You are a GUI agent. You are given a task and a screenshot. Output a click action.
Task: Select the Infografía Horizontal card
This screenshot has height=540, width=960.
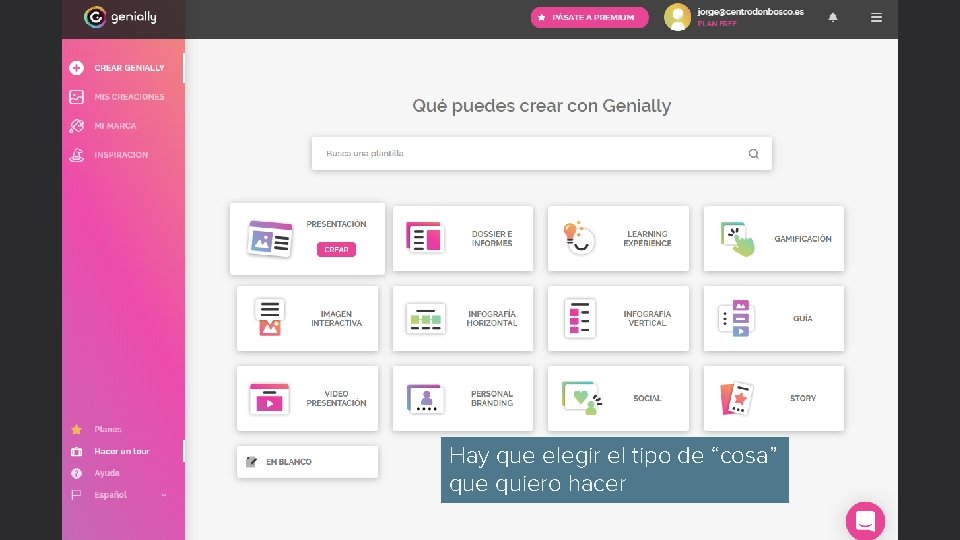coord(463,318)
